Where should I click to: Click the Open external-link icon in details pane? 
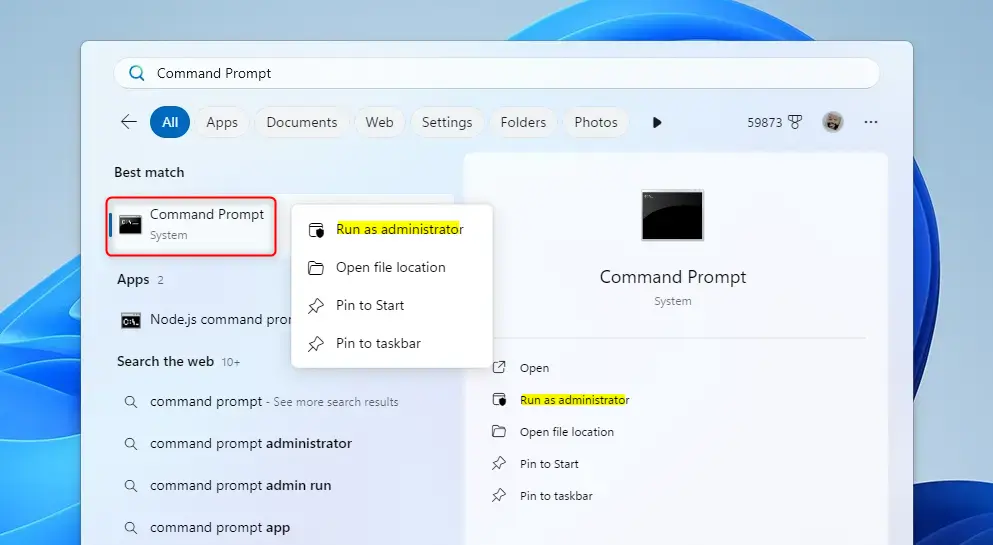pos(499,367)
